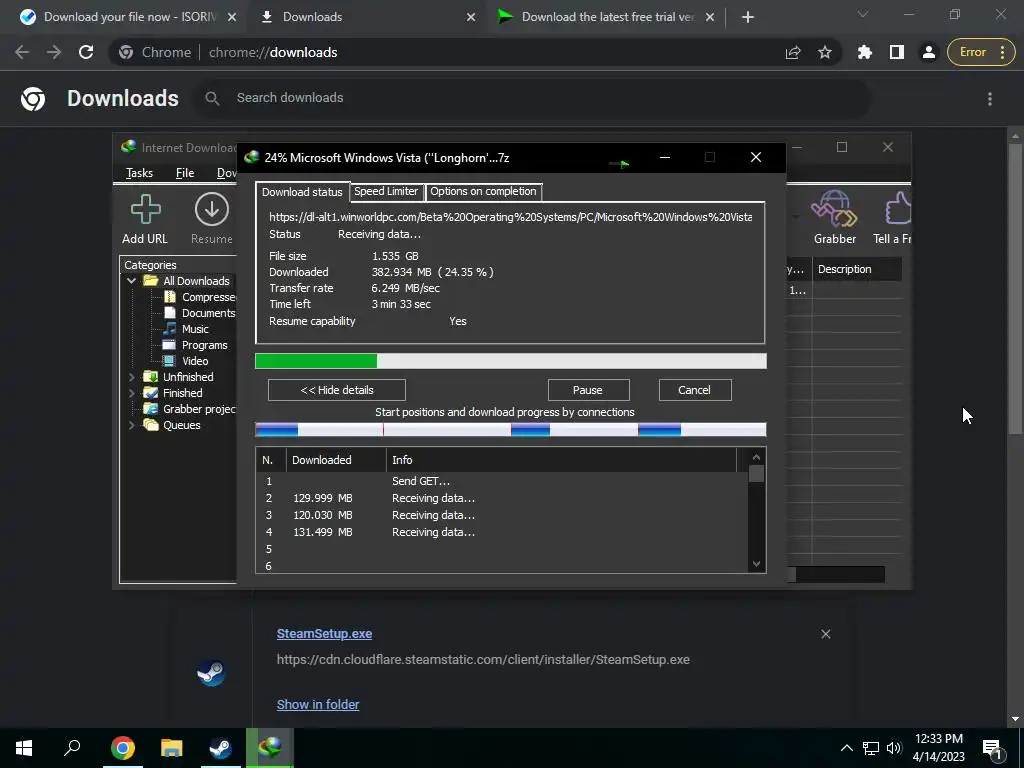Viewport: 1024px width, 768px height.
Task: Select the Download status tab
Action: (302, 191)
